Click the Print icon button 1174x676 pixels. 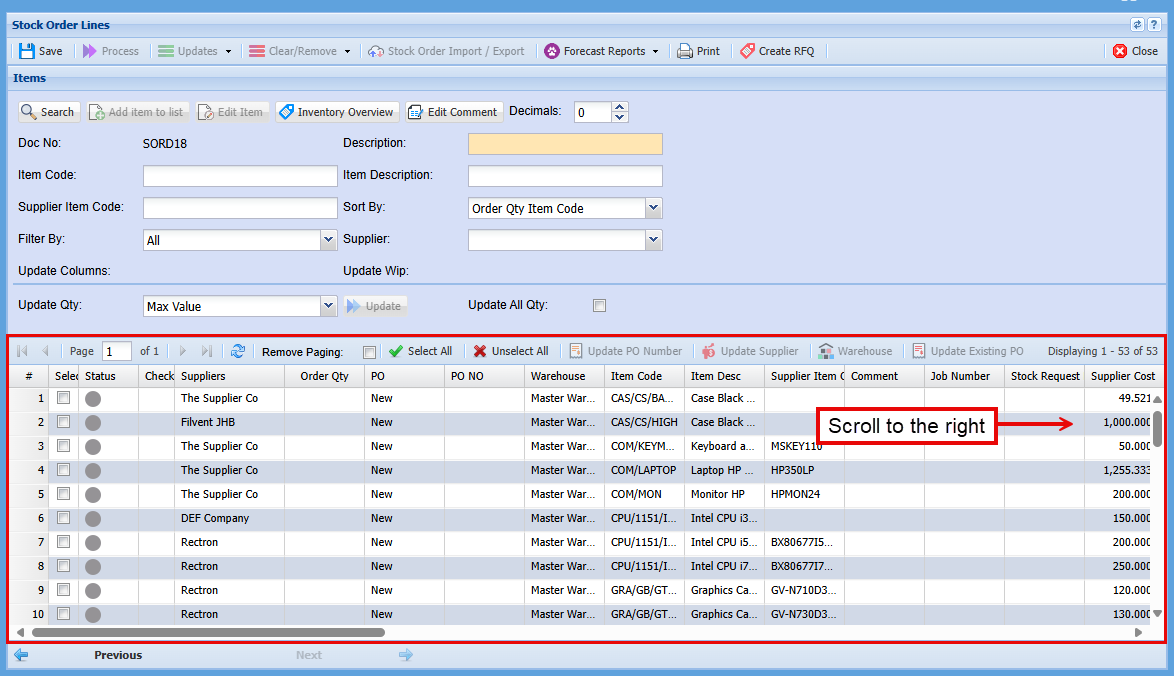point(685,51)
